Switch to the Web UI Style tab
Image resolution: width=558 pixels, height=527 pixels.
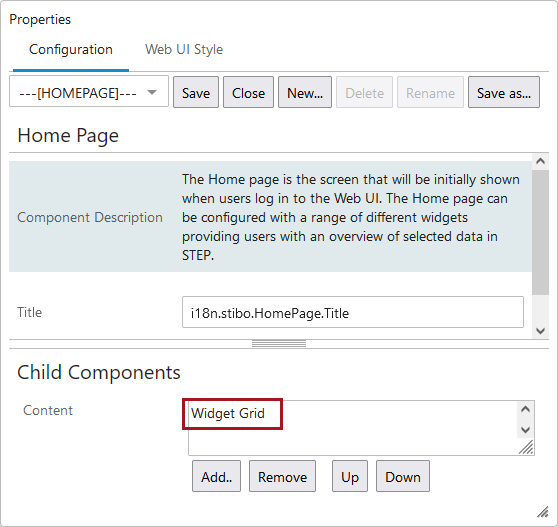click(x=184, y=49)
